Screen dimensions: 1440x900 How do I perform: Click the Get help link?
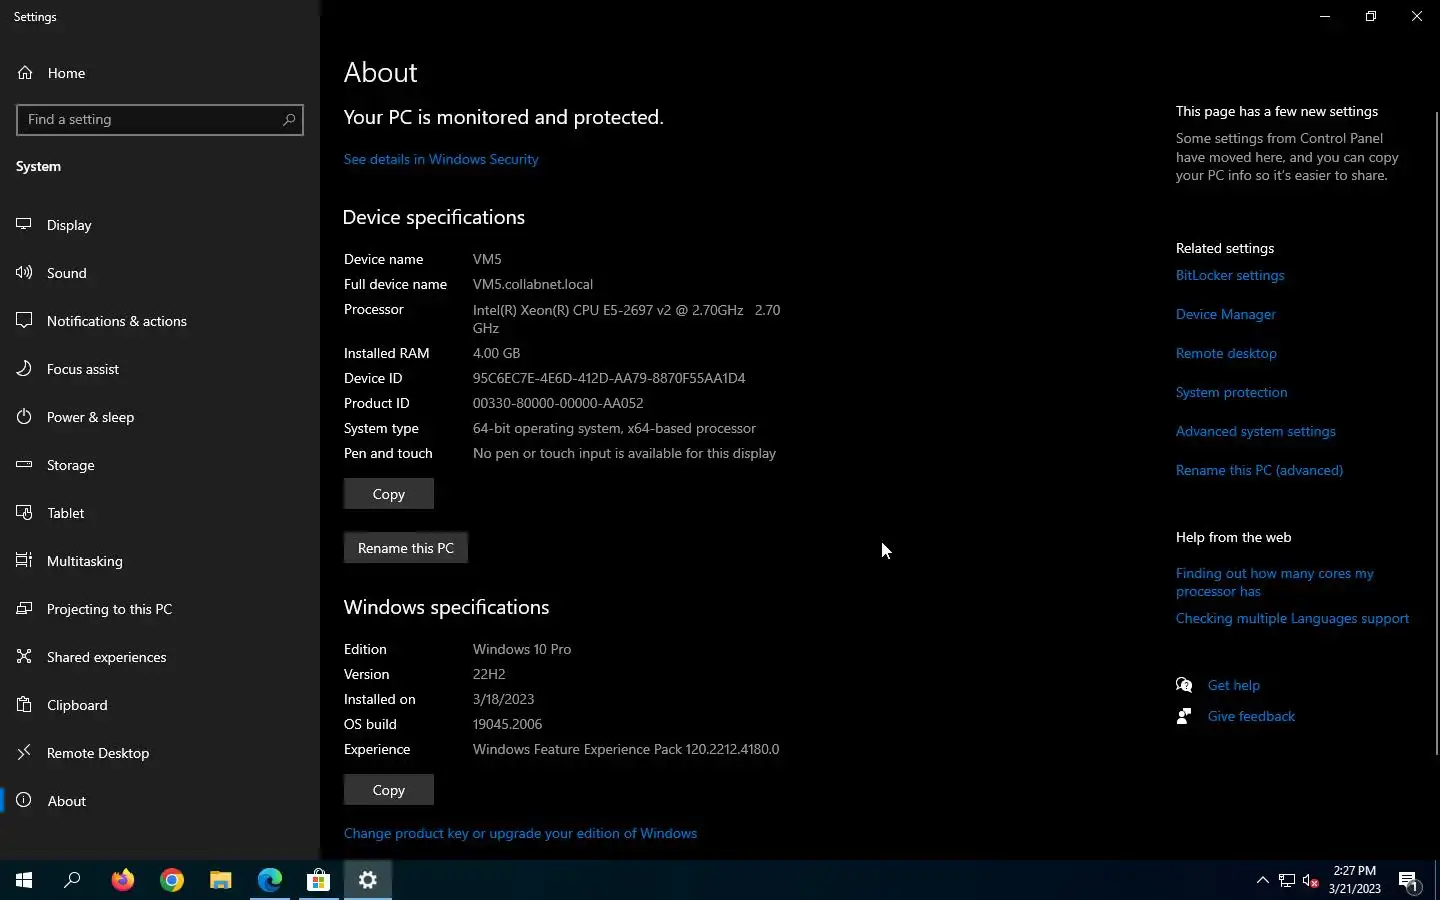pos(1234,685)
